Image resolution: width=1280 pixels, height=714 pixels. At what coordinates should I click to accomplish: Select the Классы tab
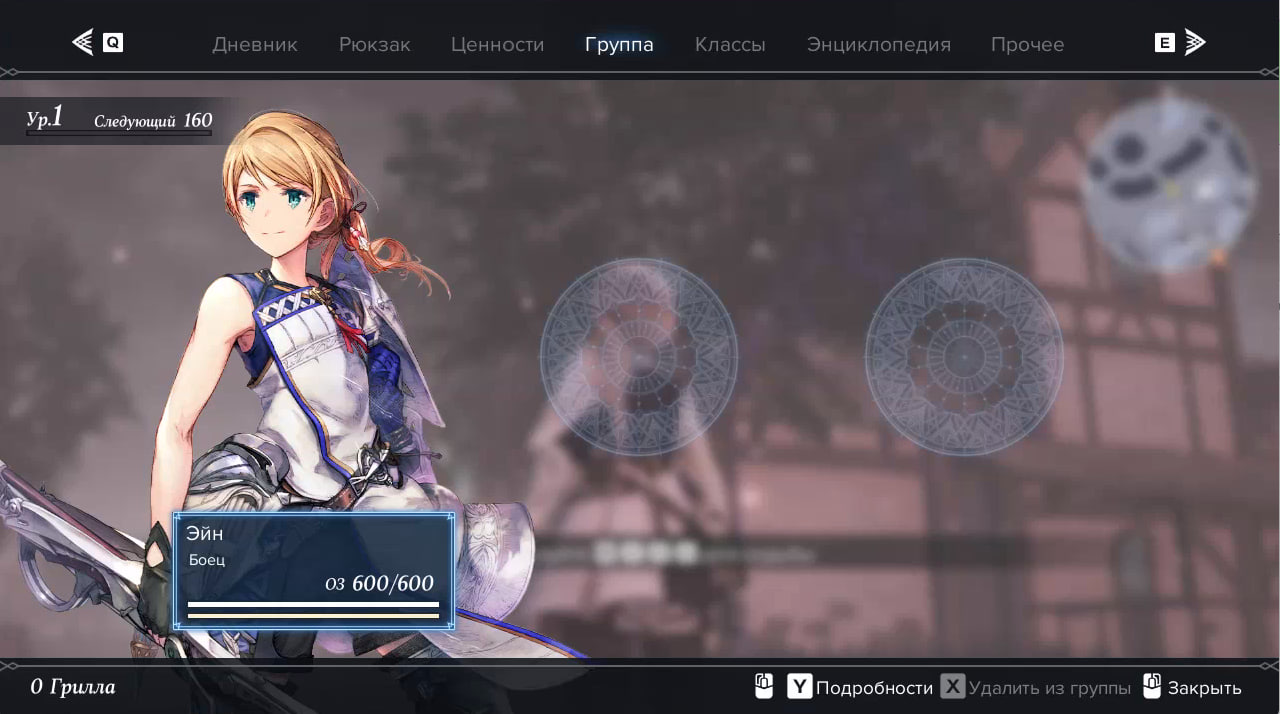tap(730, 45)
